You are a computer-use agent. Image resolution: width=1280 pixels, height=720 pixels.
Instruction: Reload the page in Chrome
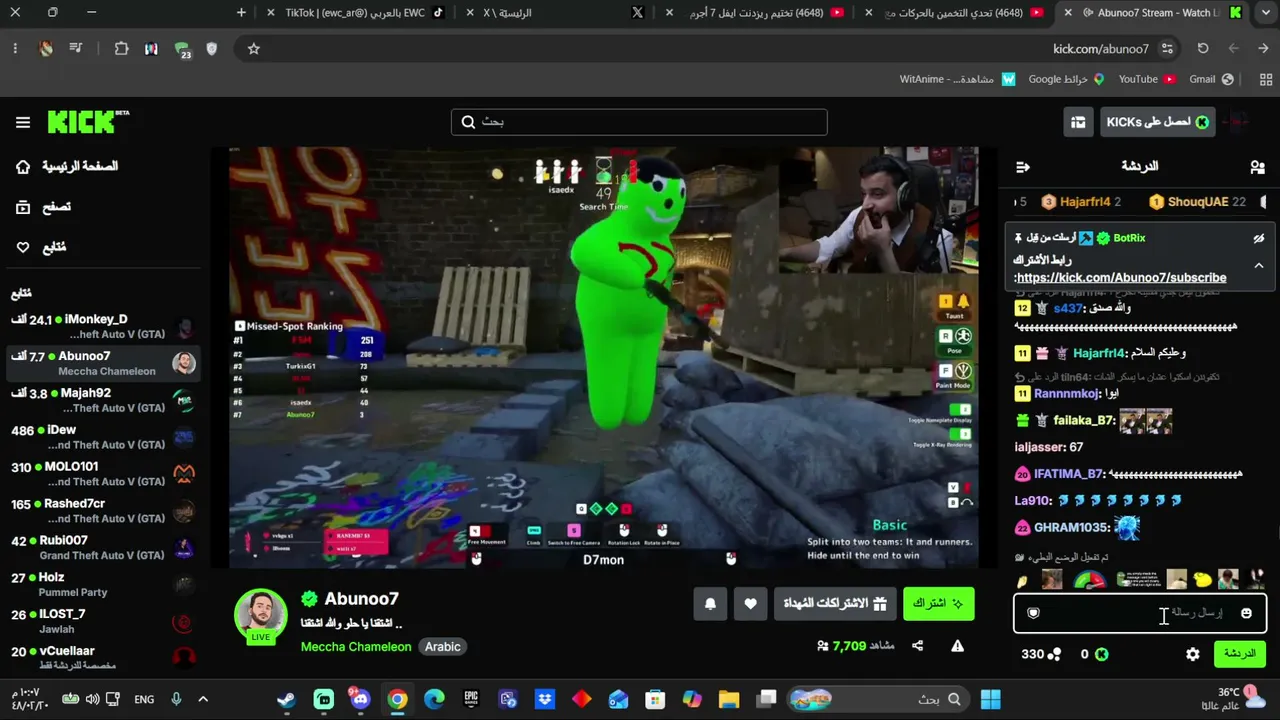tap(1203, 48)
